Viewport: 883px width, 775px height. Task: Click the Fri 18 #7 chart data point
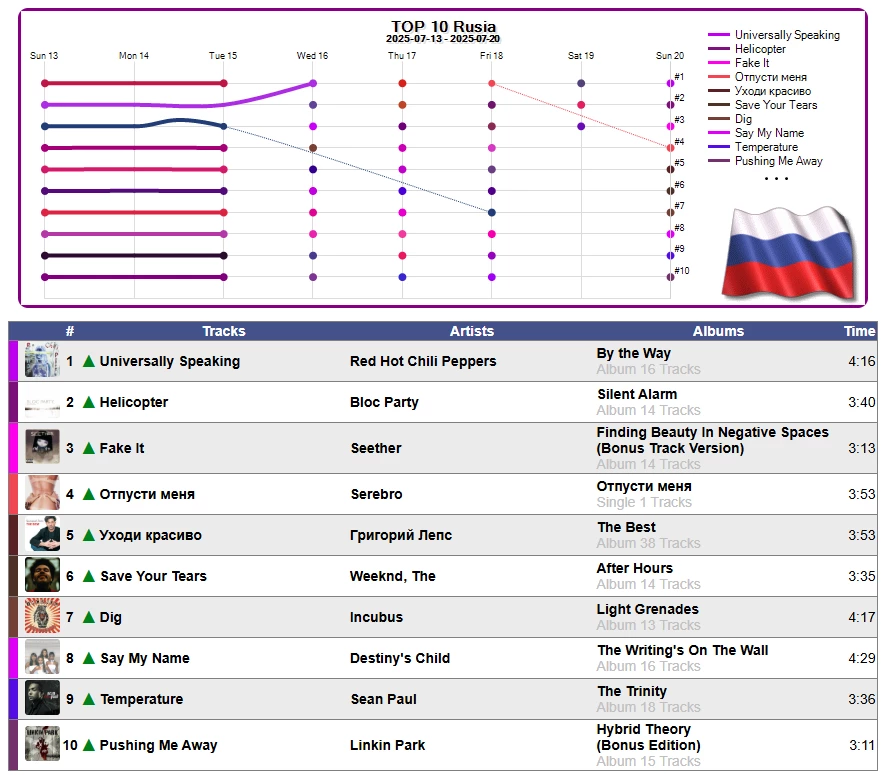pyautogui.click(x=492, y=212)
